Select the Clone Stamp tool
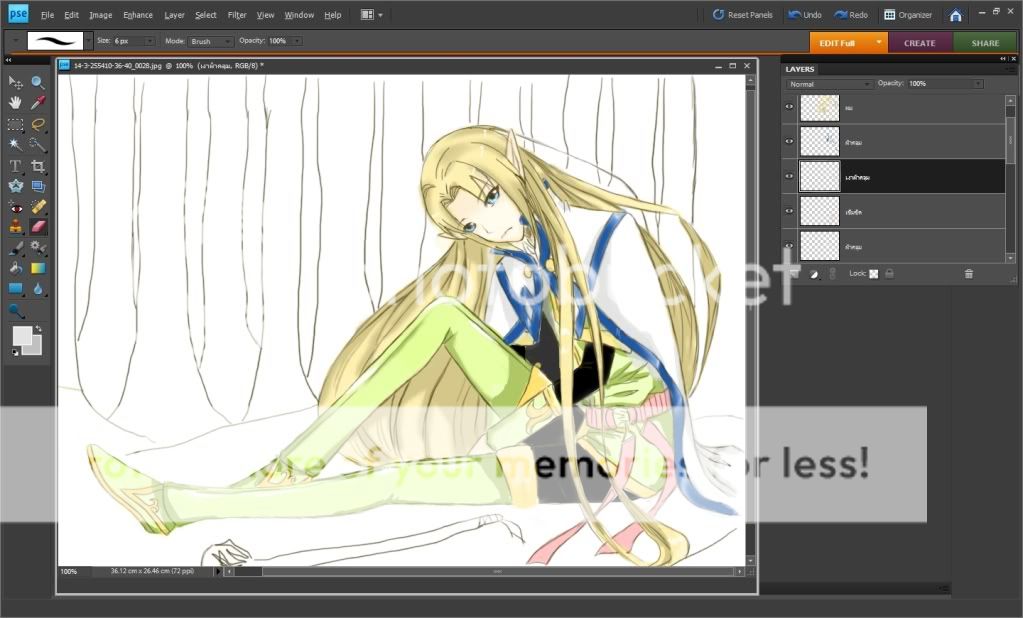The height and width of the screenshot is (618, 1023). pos(16,227)
